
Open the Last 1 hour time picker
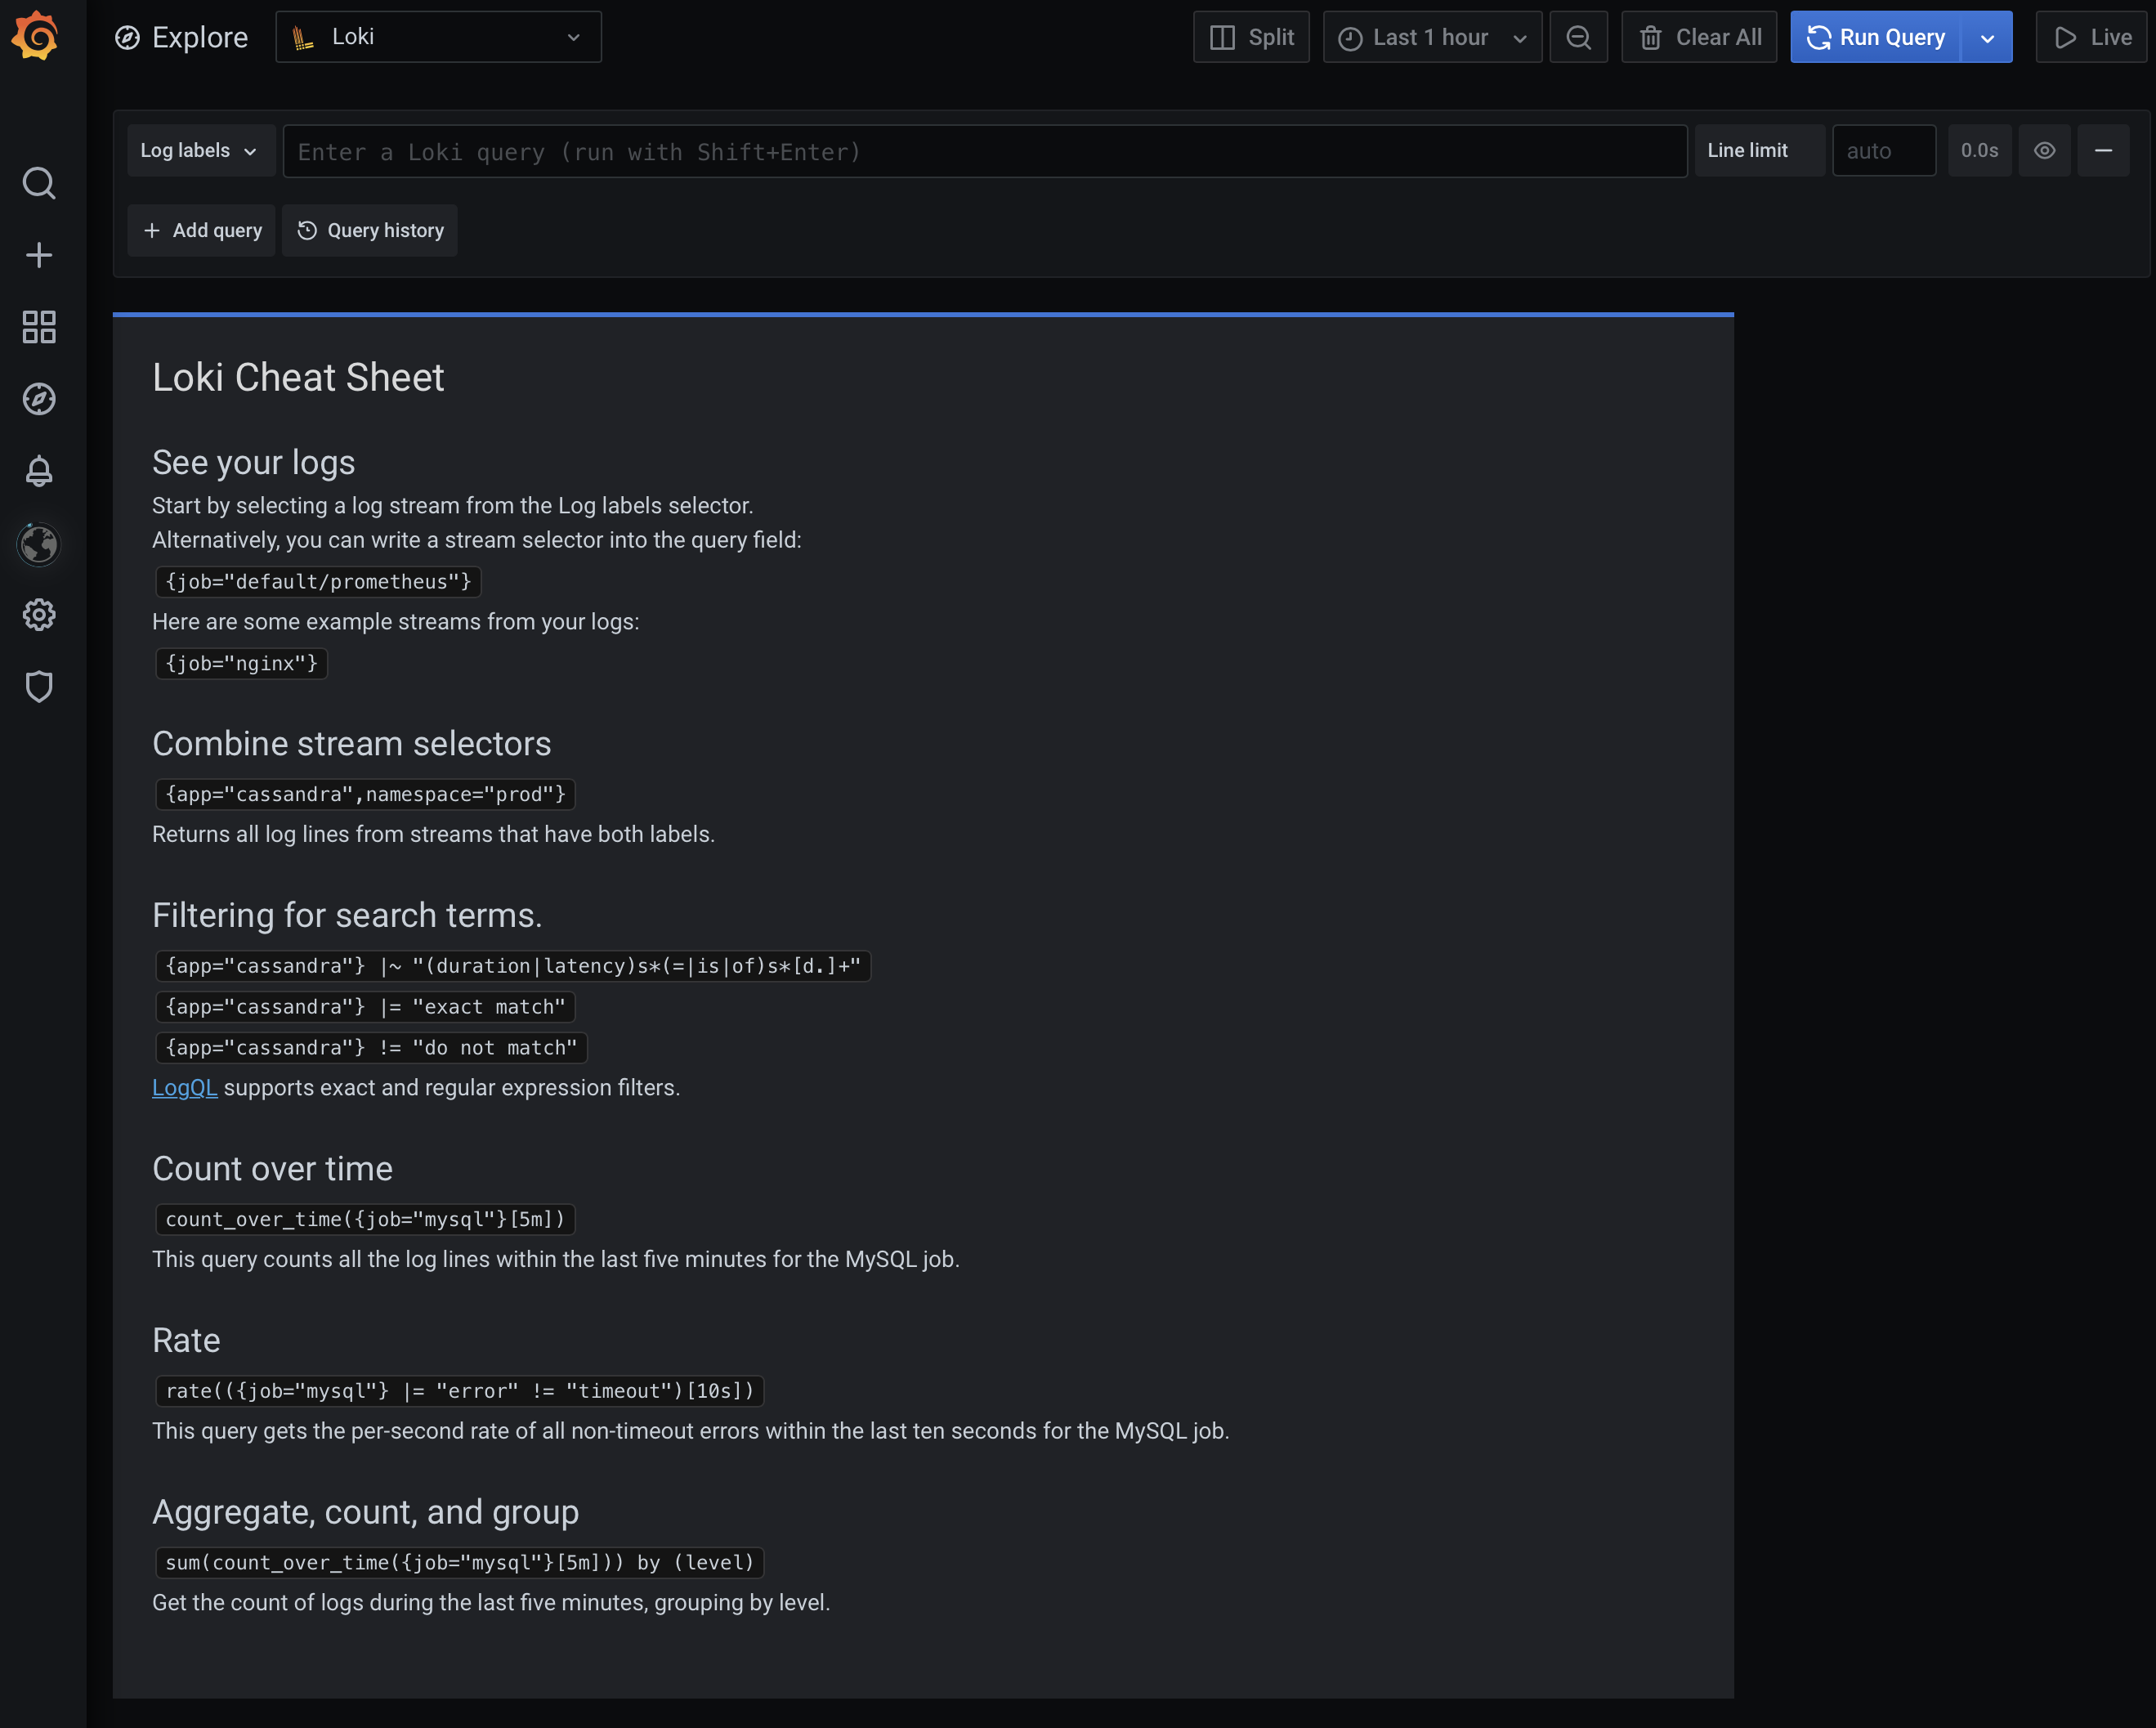pyautogui.click(x=1430, y=37)
